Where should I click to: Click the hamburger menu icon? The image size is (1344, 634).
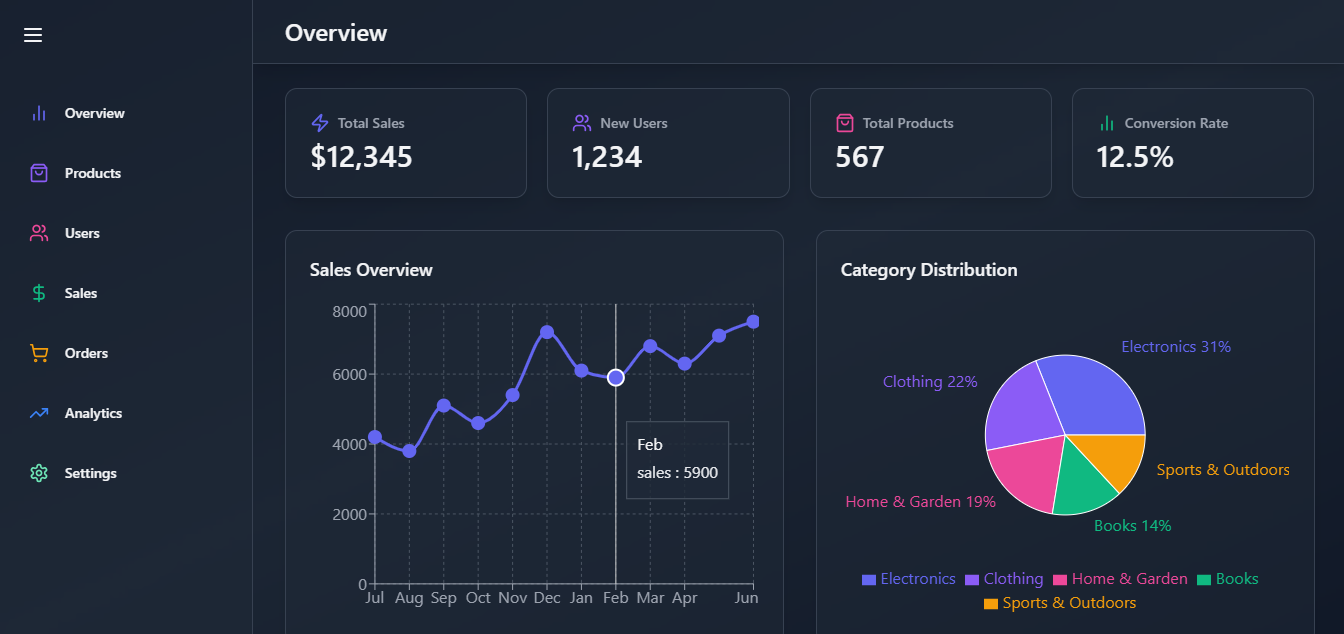pyautogui.click(x=33, y=35)
